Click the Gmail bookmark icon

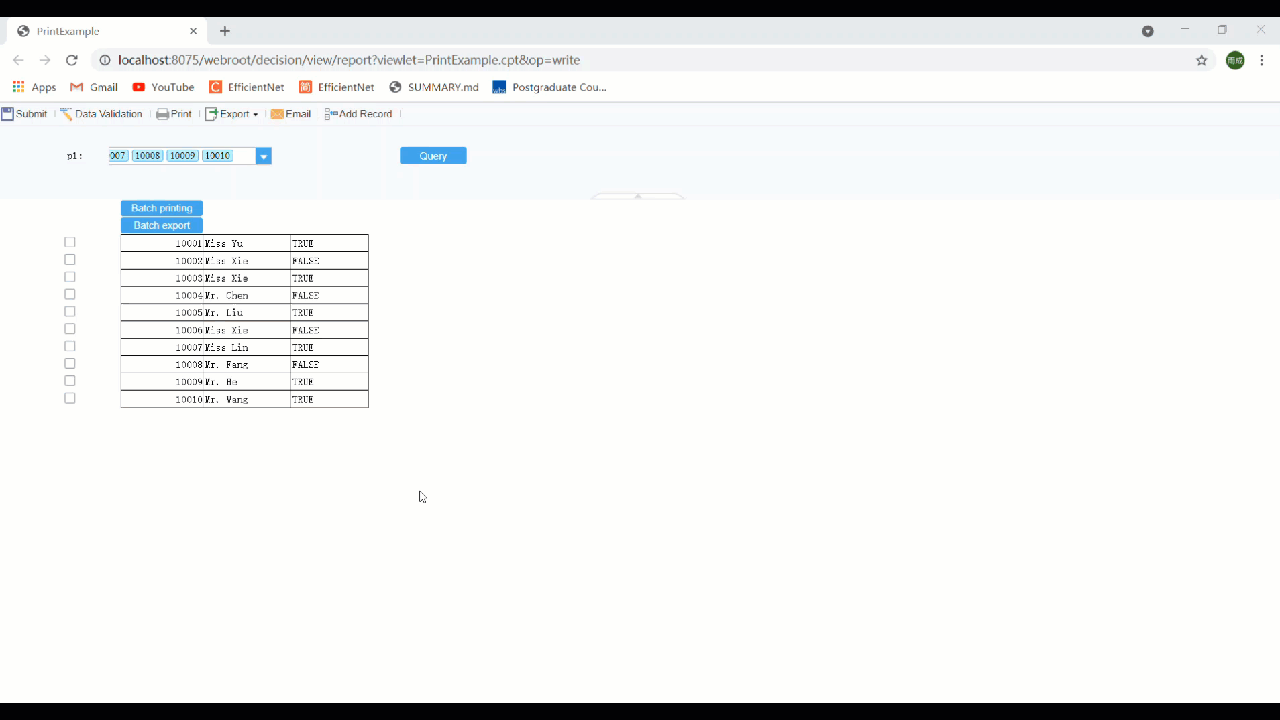(76, 87)
